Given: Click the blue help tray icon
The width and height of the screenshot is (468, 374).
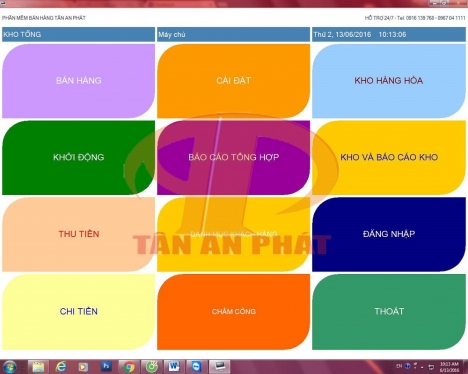Looking at the screenshot, I should point(407,366).
